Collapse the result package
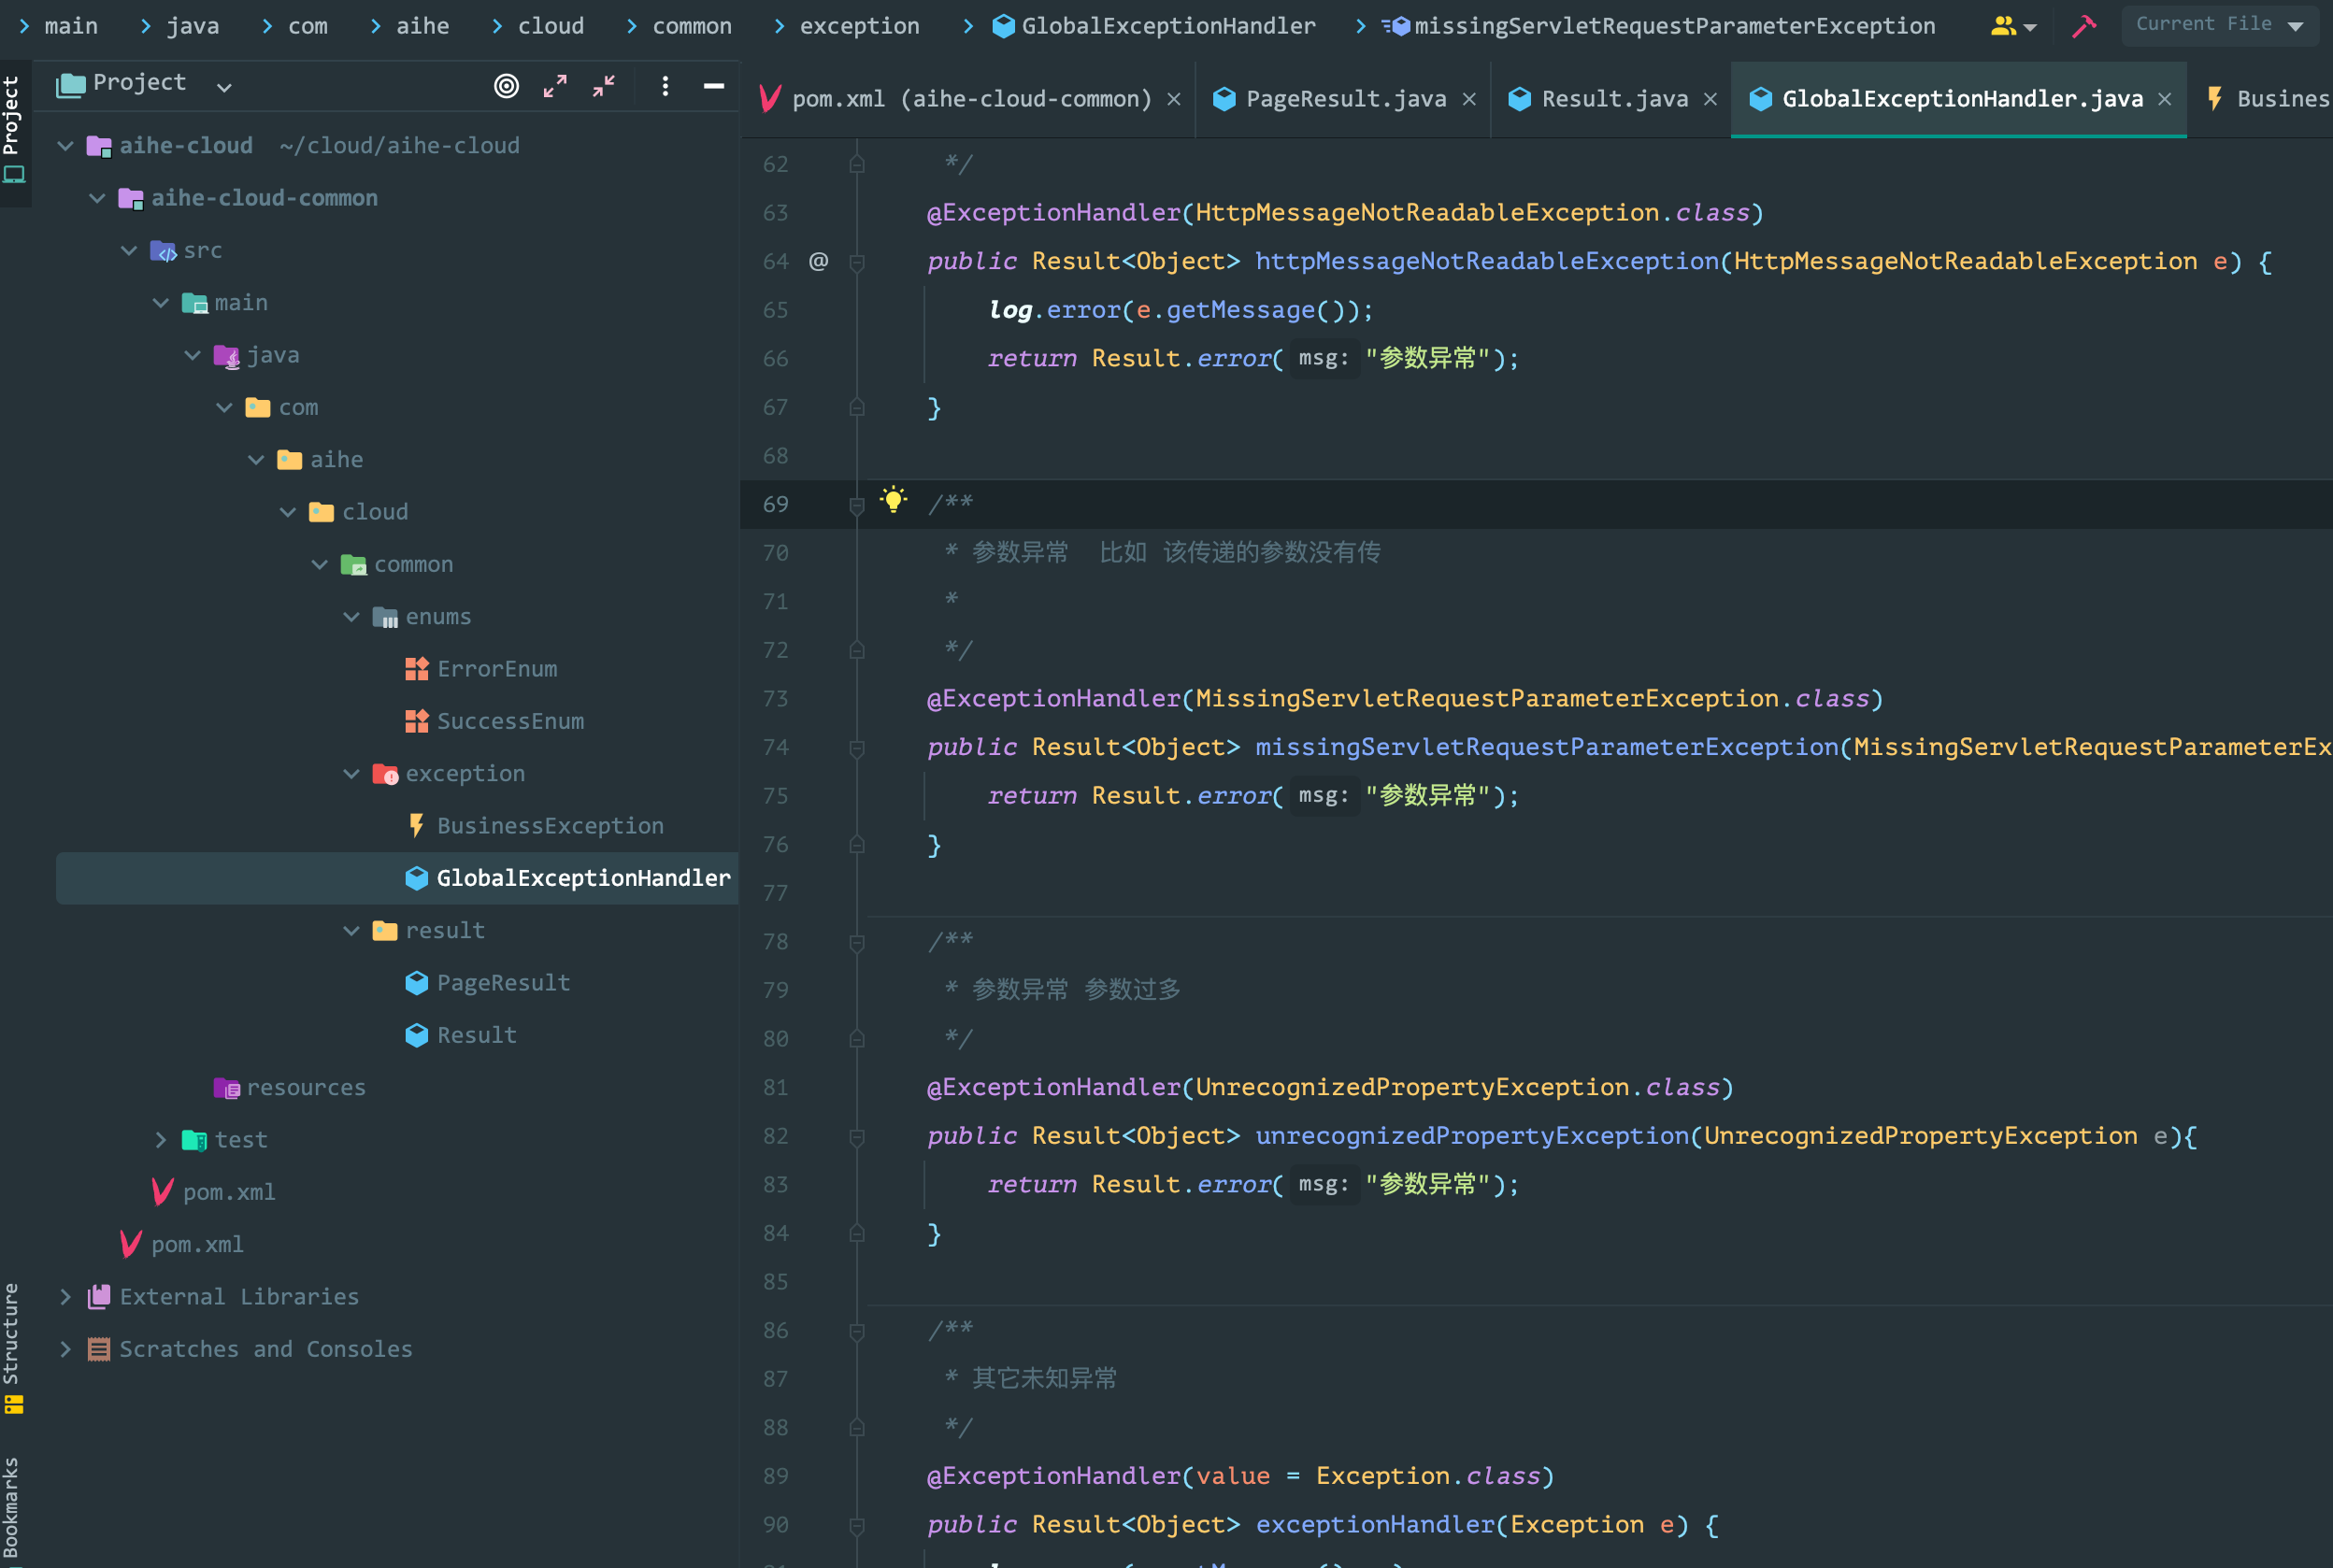The width and height of the screenshot is (2333, 1568). [351, 931]
